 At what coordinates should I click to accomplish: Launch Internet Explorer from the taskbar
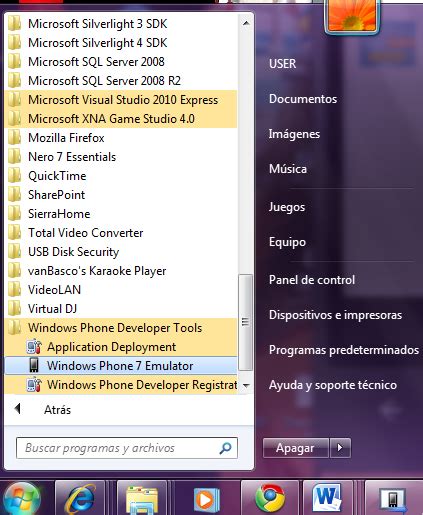(81, 499)
